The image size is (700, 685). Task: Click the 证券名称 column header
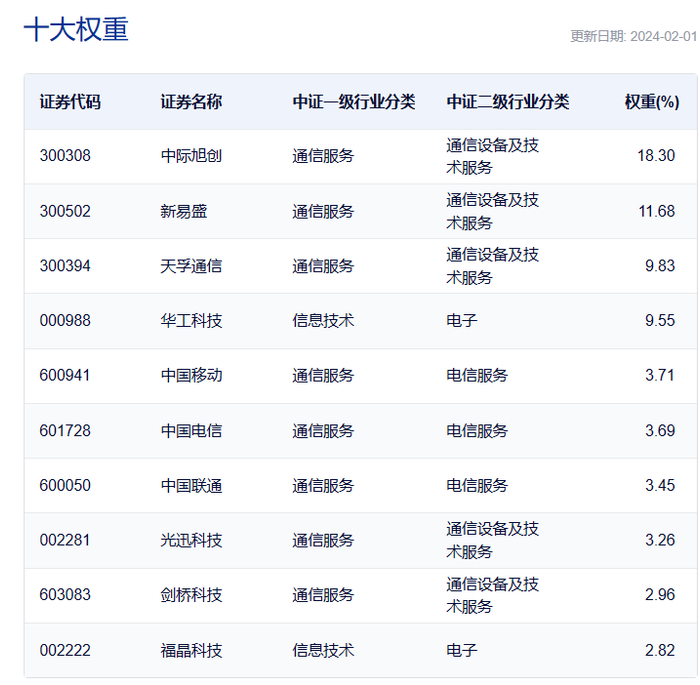coord(191,102)
